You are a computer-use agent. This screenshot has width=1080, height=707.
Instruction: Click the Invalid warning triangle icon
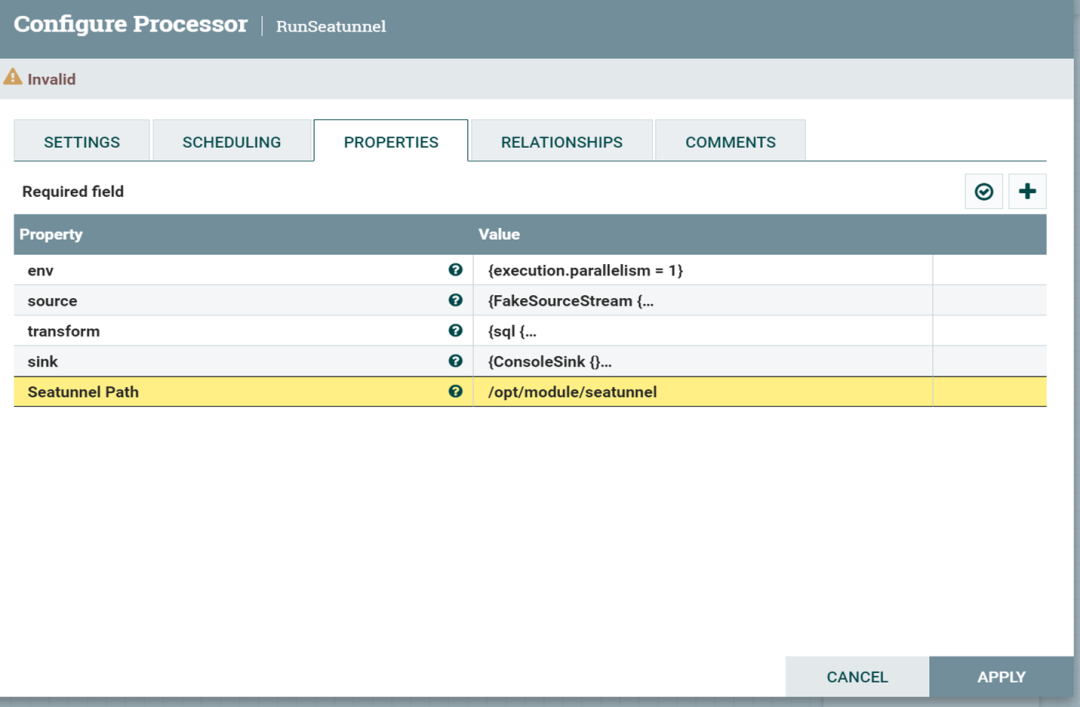point(12,77)
